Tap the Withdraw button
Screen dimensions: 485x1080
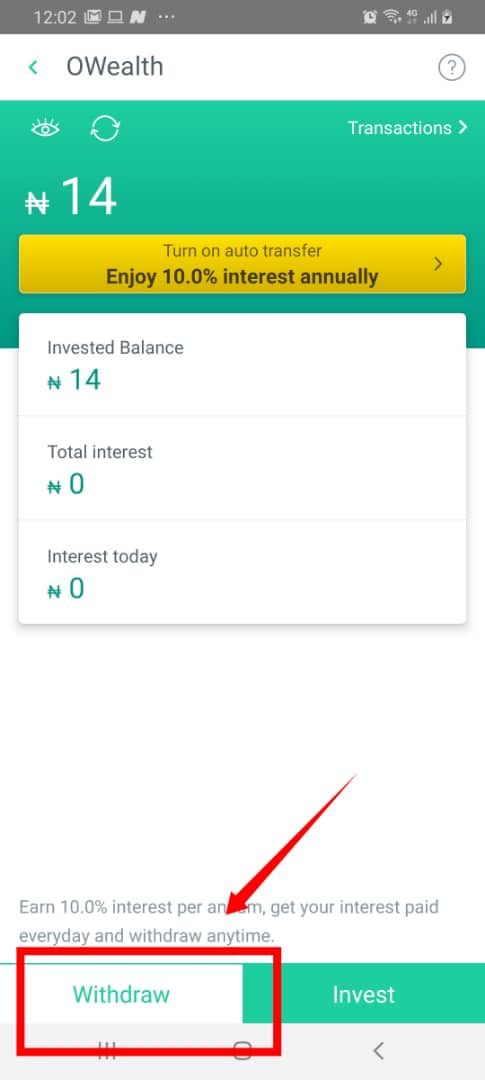coord(121,994)
